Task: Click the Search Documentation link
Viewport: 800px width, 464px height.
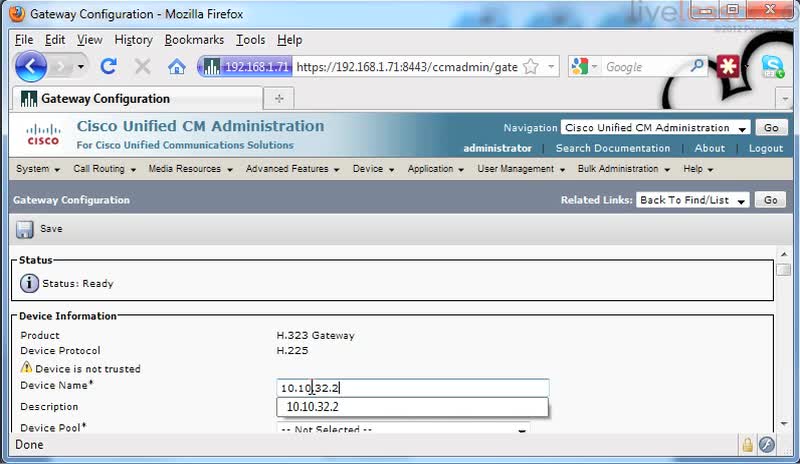Action: coord(613,148)
